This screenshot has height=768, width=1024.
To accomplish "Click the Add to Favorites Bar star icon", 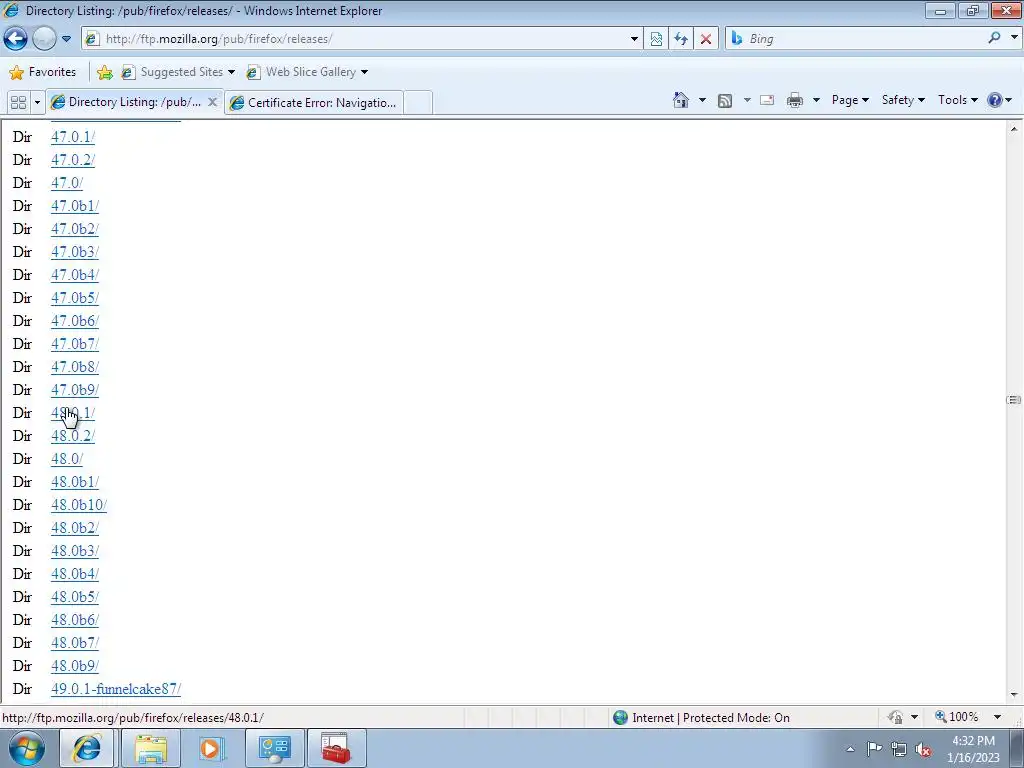I will [104, 72].
